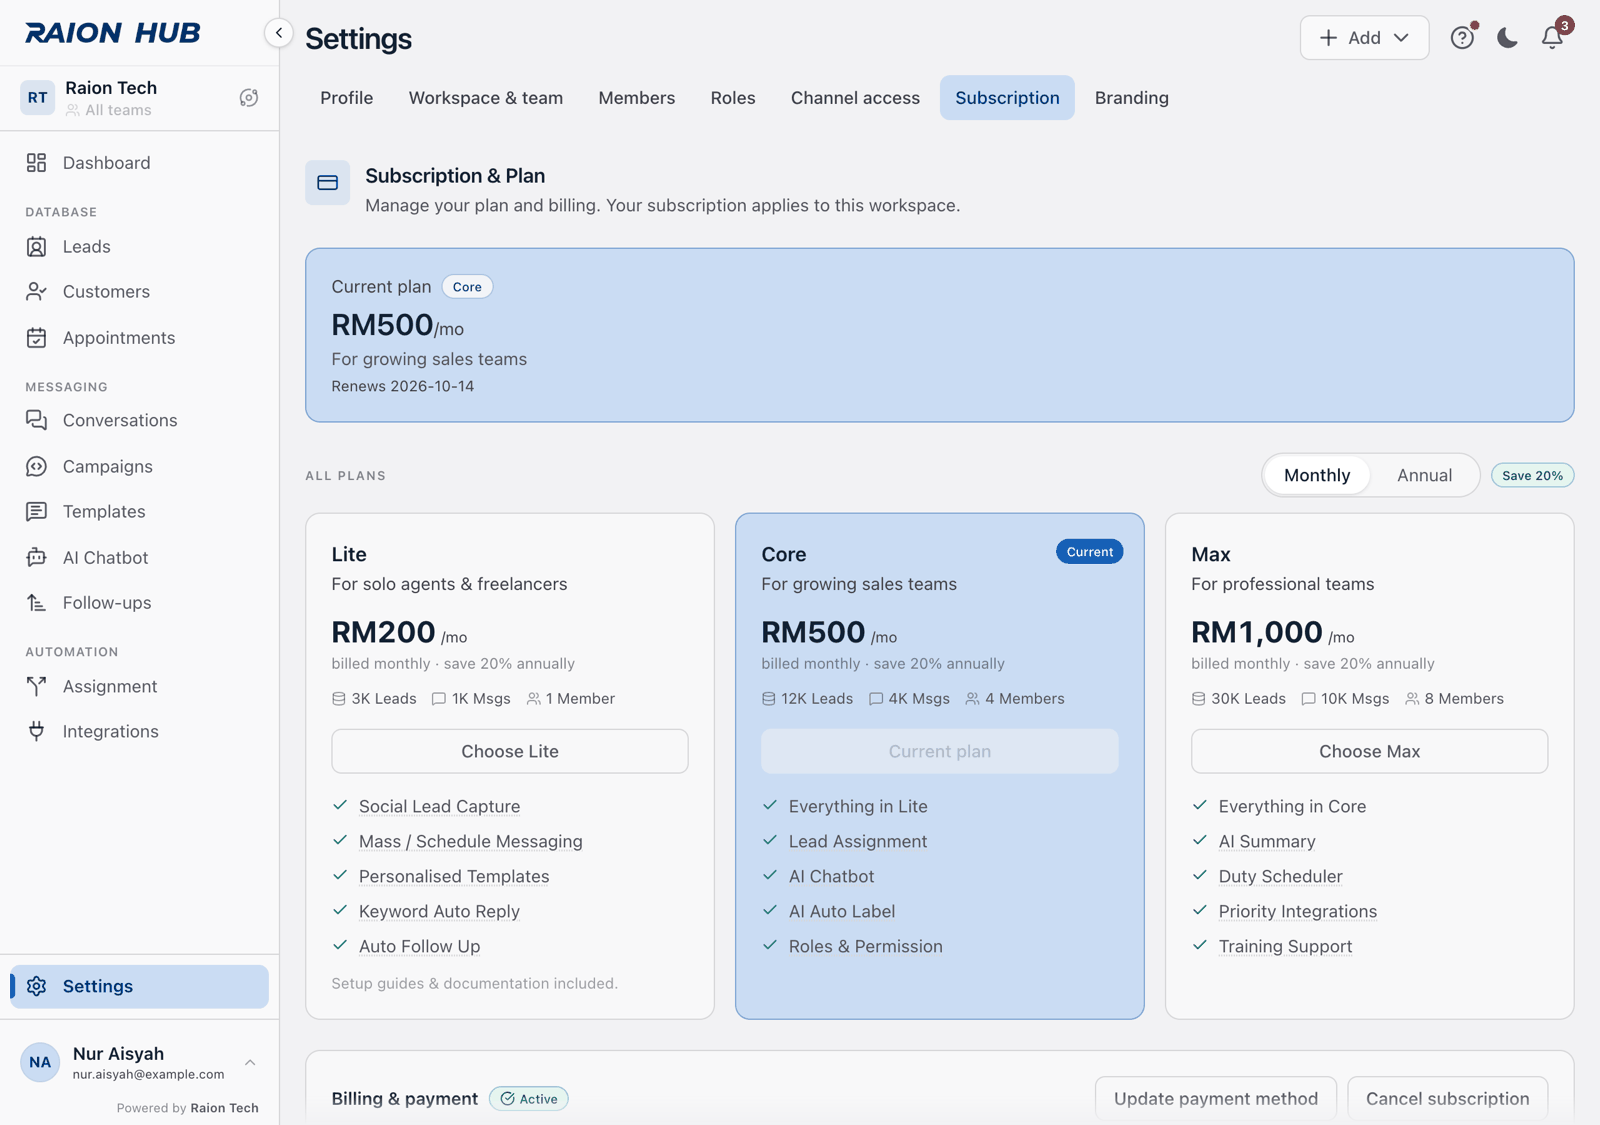Open the Channel access tab
The height and width of the screenshot is (1125, 1600).
coord(855,98)
